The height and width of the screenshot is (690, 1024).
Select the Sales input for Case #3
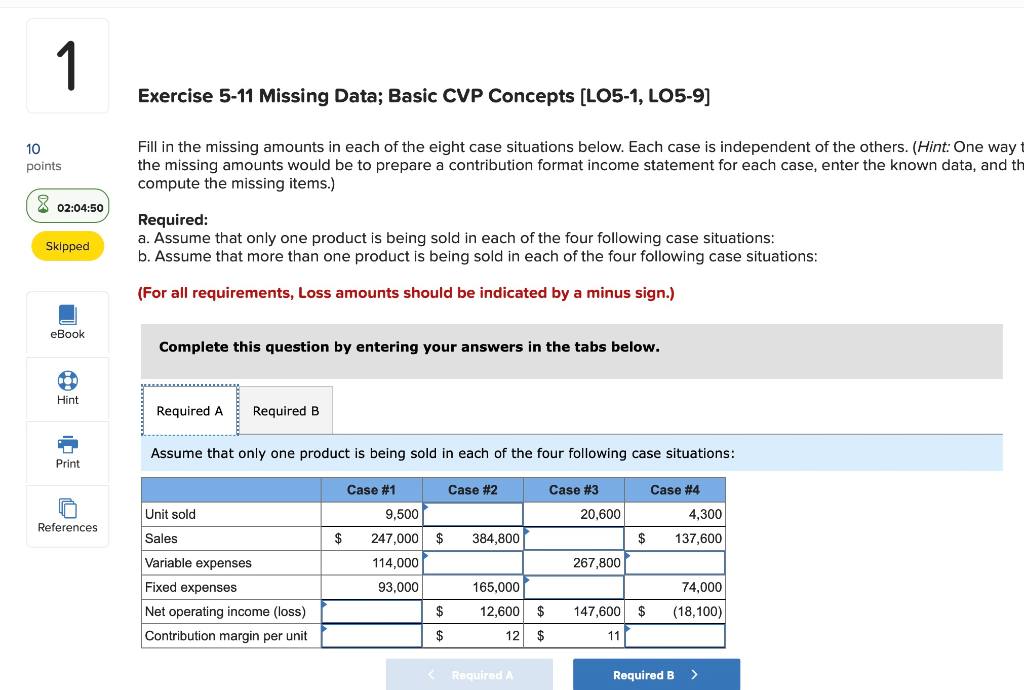pos(573,538)
